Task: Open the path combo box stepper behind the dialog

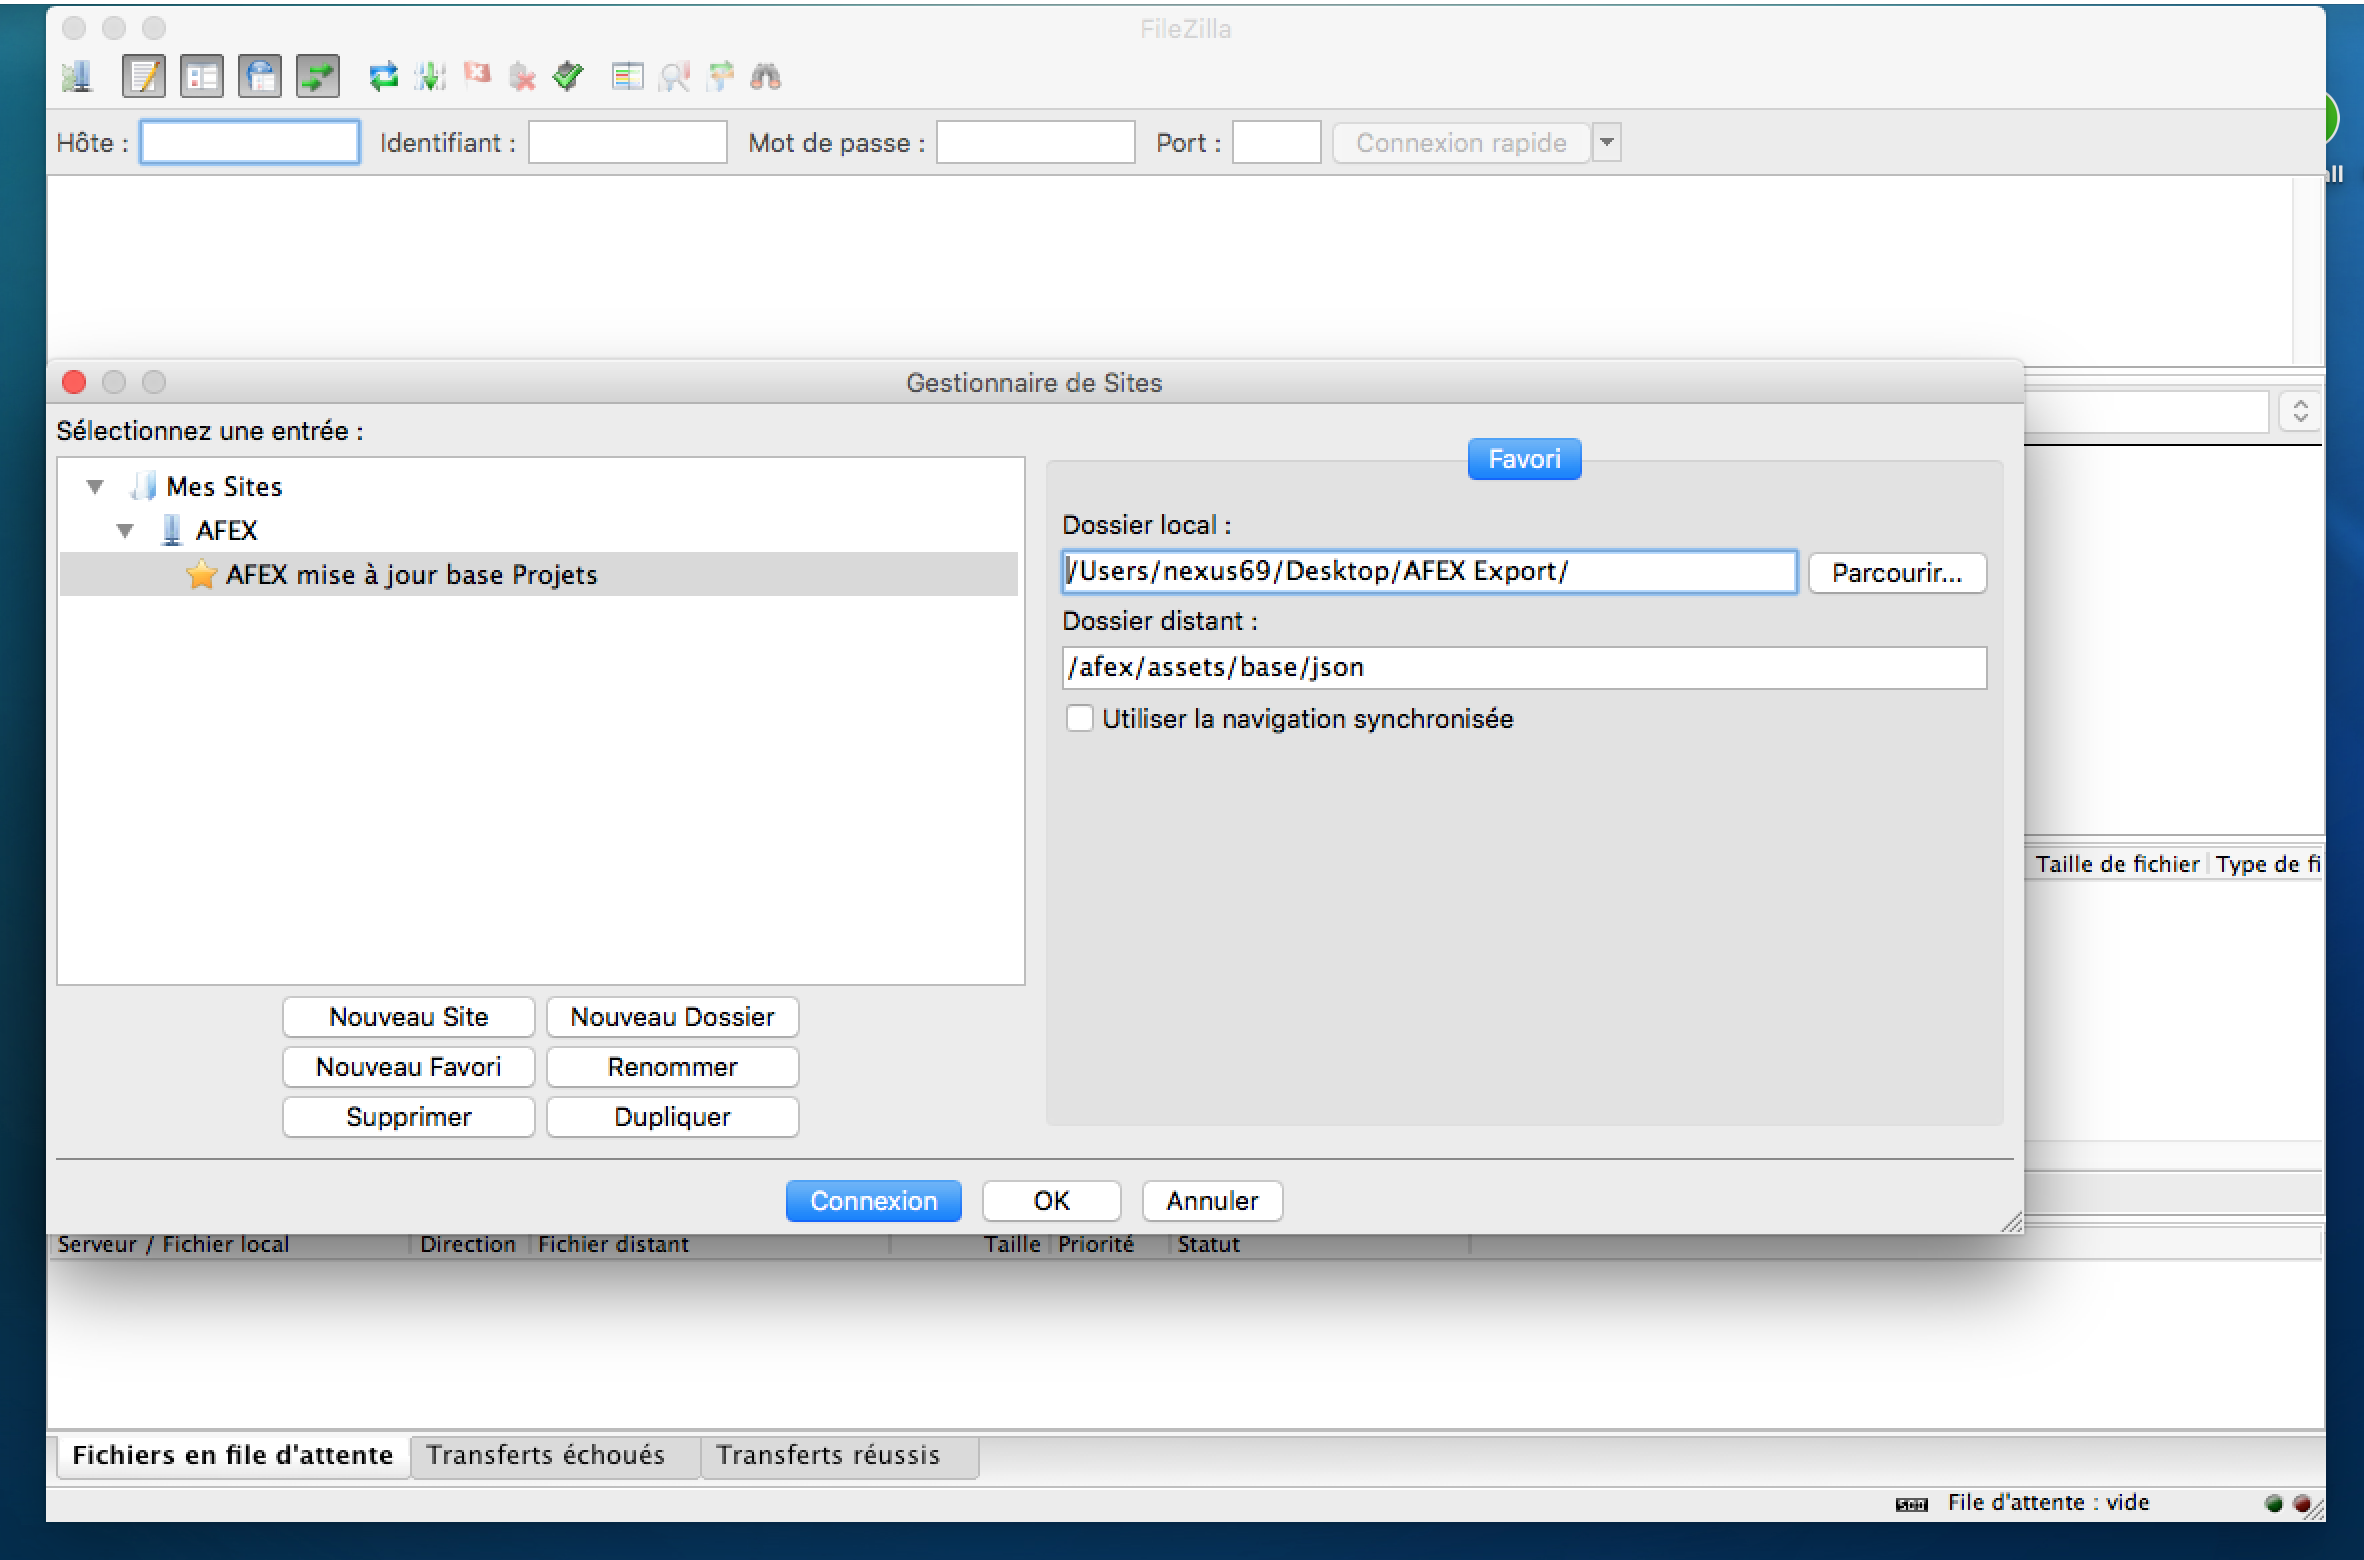Action: pyautogui.click(x=2300, y=411)
